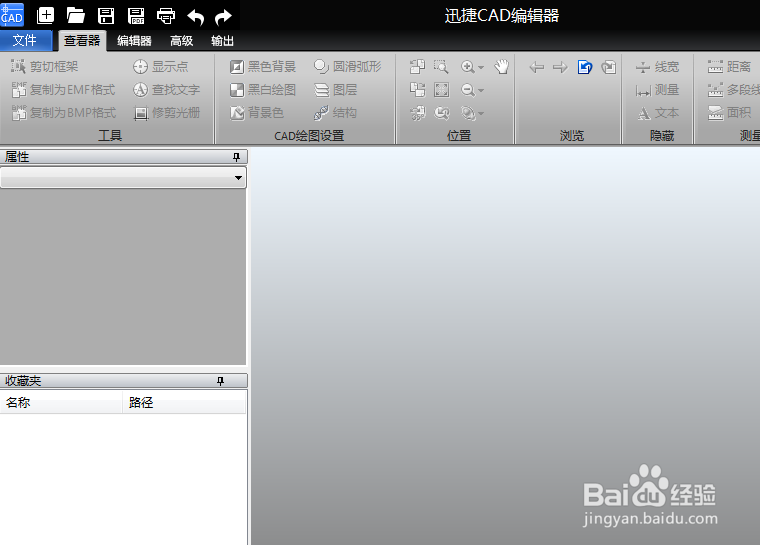760x545 pixels.
Task: Toggle 圆滑弧形 smoothing
Action: tap(348, 66)
